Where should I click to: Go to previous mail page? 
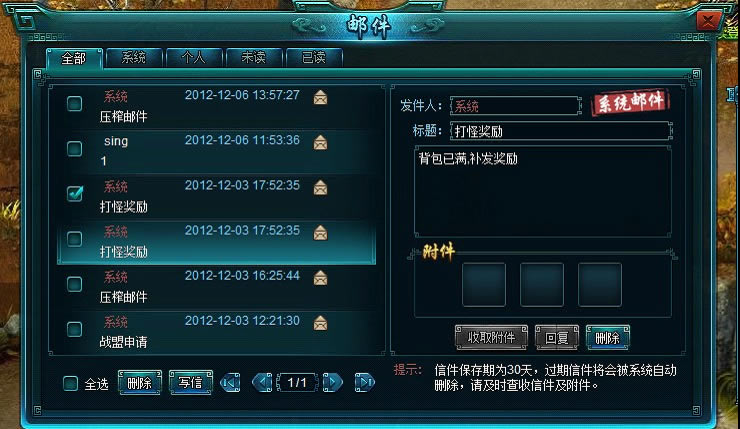262,382
